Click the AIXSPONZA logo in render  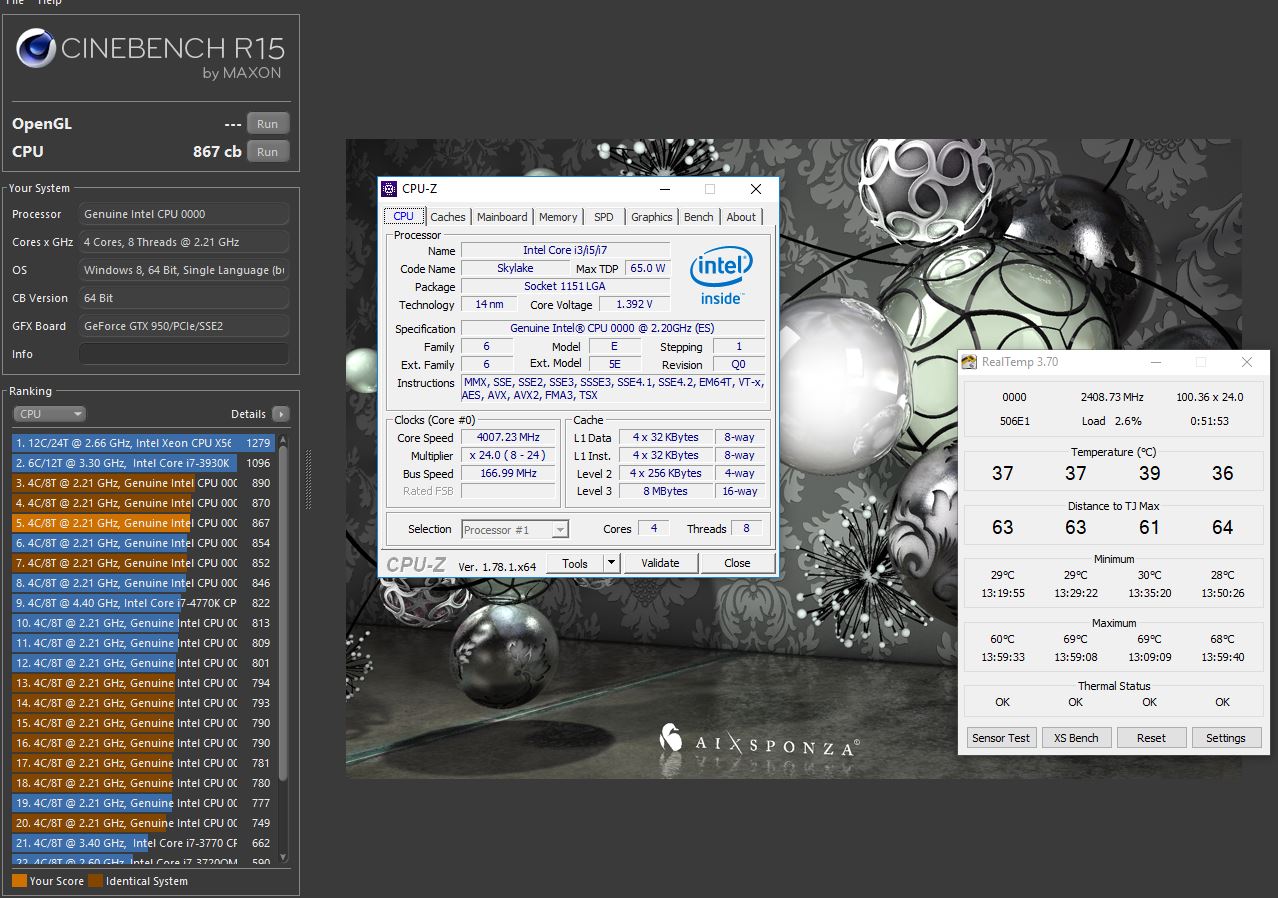click(758, 741)
